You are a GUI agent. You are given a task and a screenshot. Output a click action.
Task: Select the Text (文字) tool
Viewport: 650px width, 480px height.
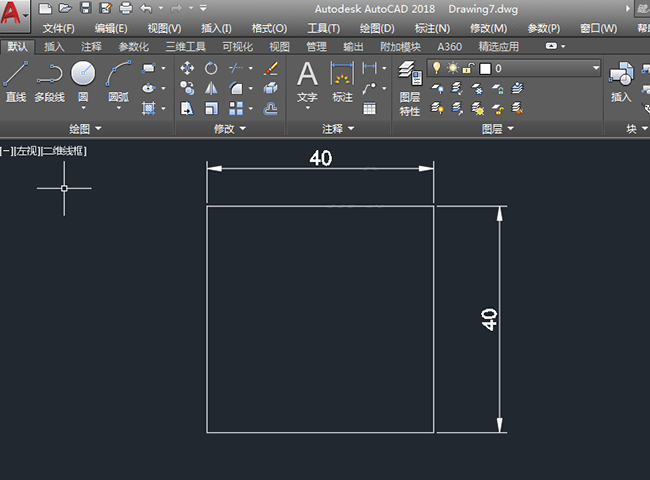click(x=307, y=82)
